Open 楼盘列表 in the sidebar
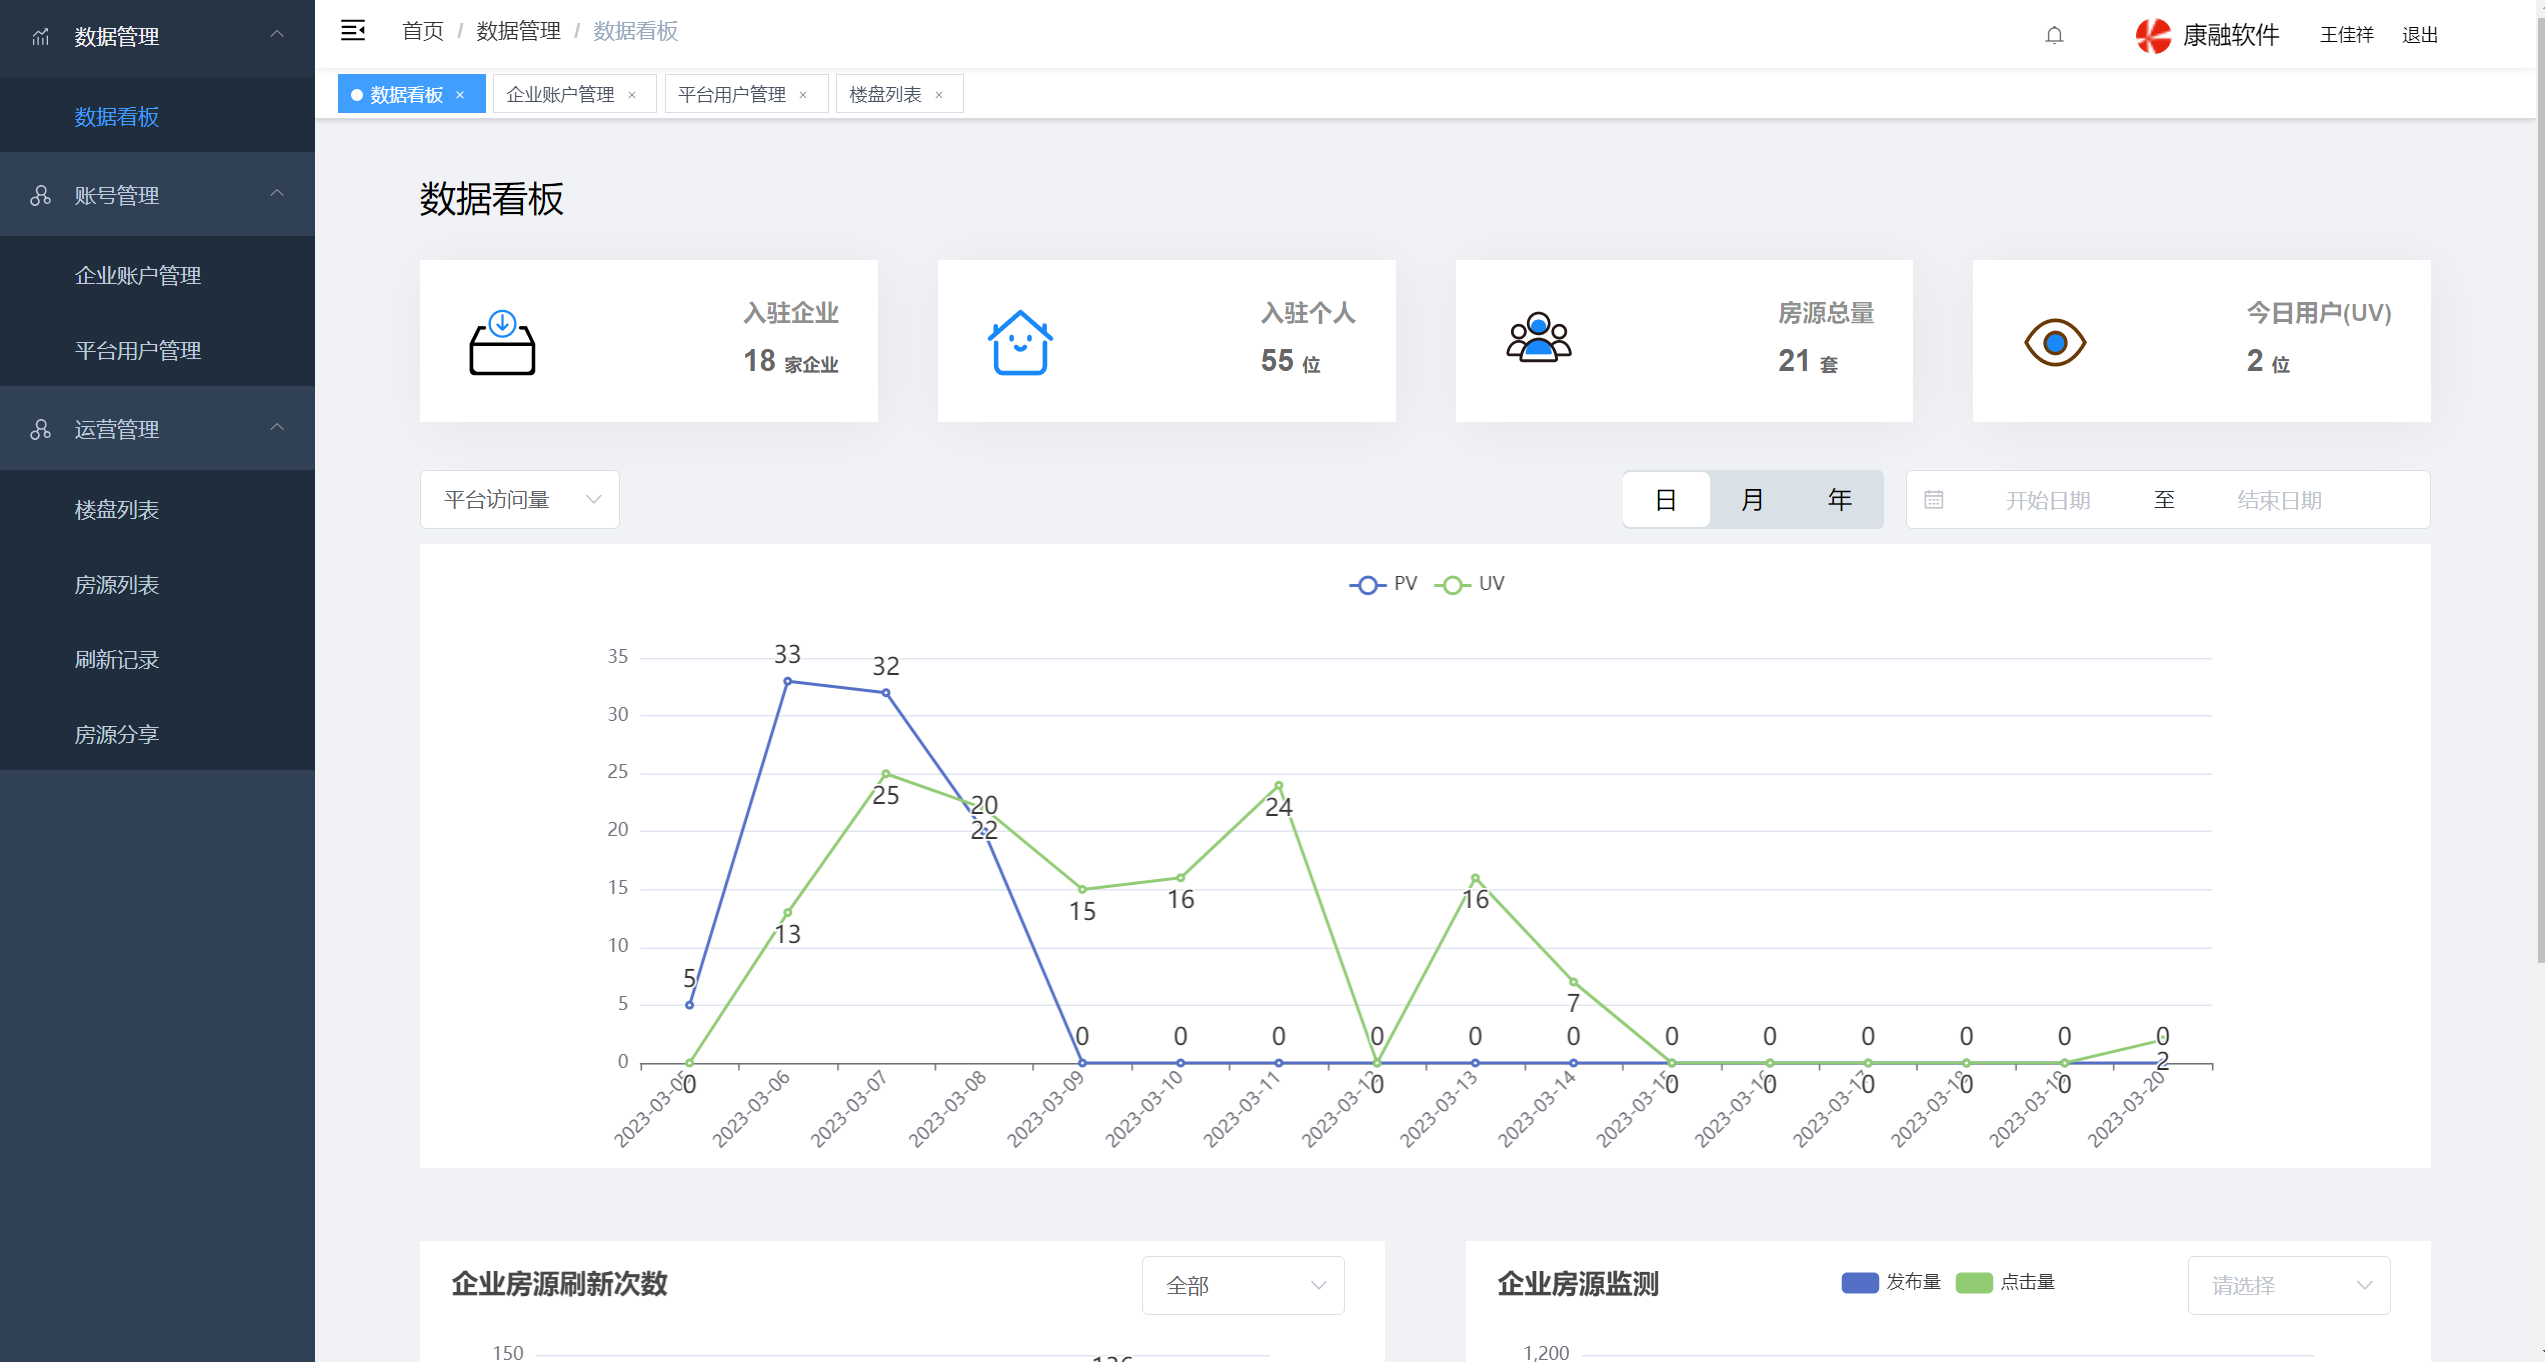2545x1362 pixels. [x=157, y=509]
